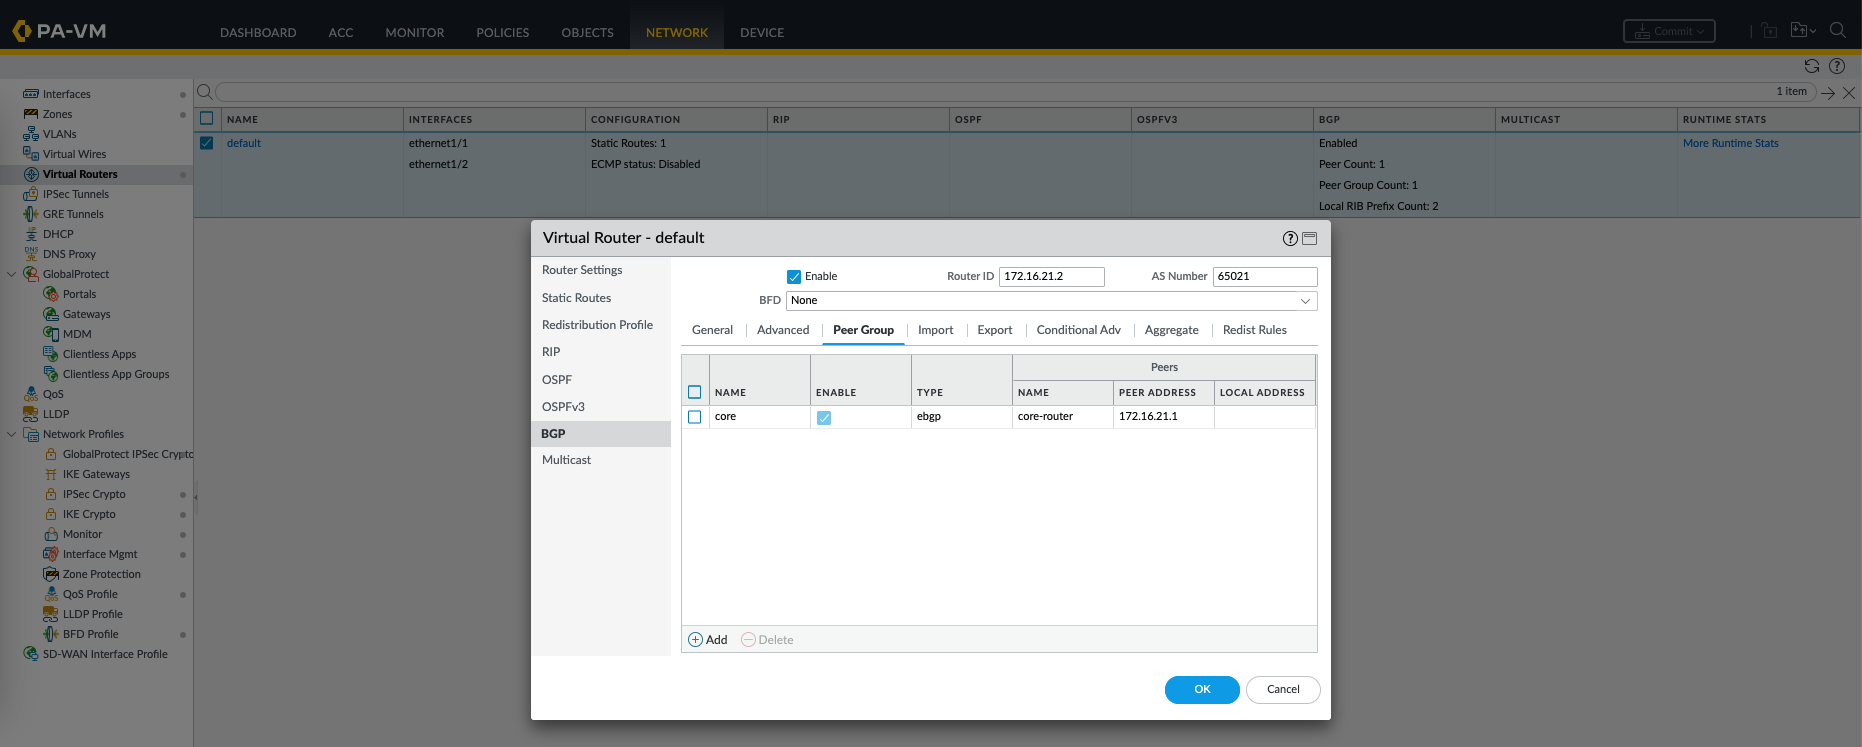
Task: Click the More Runtime Stats link
Action: (1730, 143)
